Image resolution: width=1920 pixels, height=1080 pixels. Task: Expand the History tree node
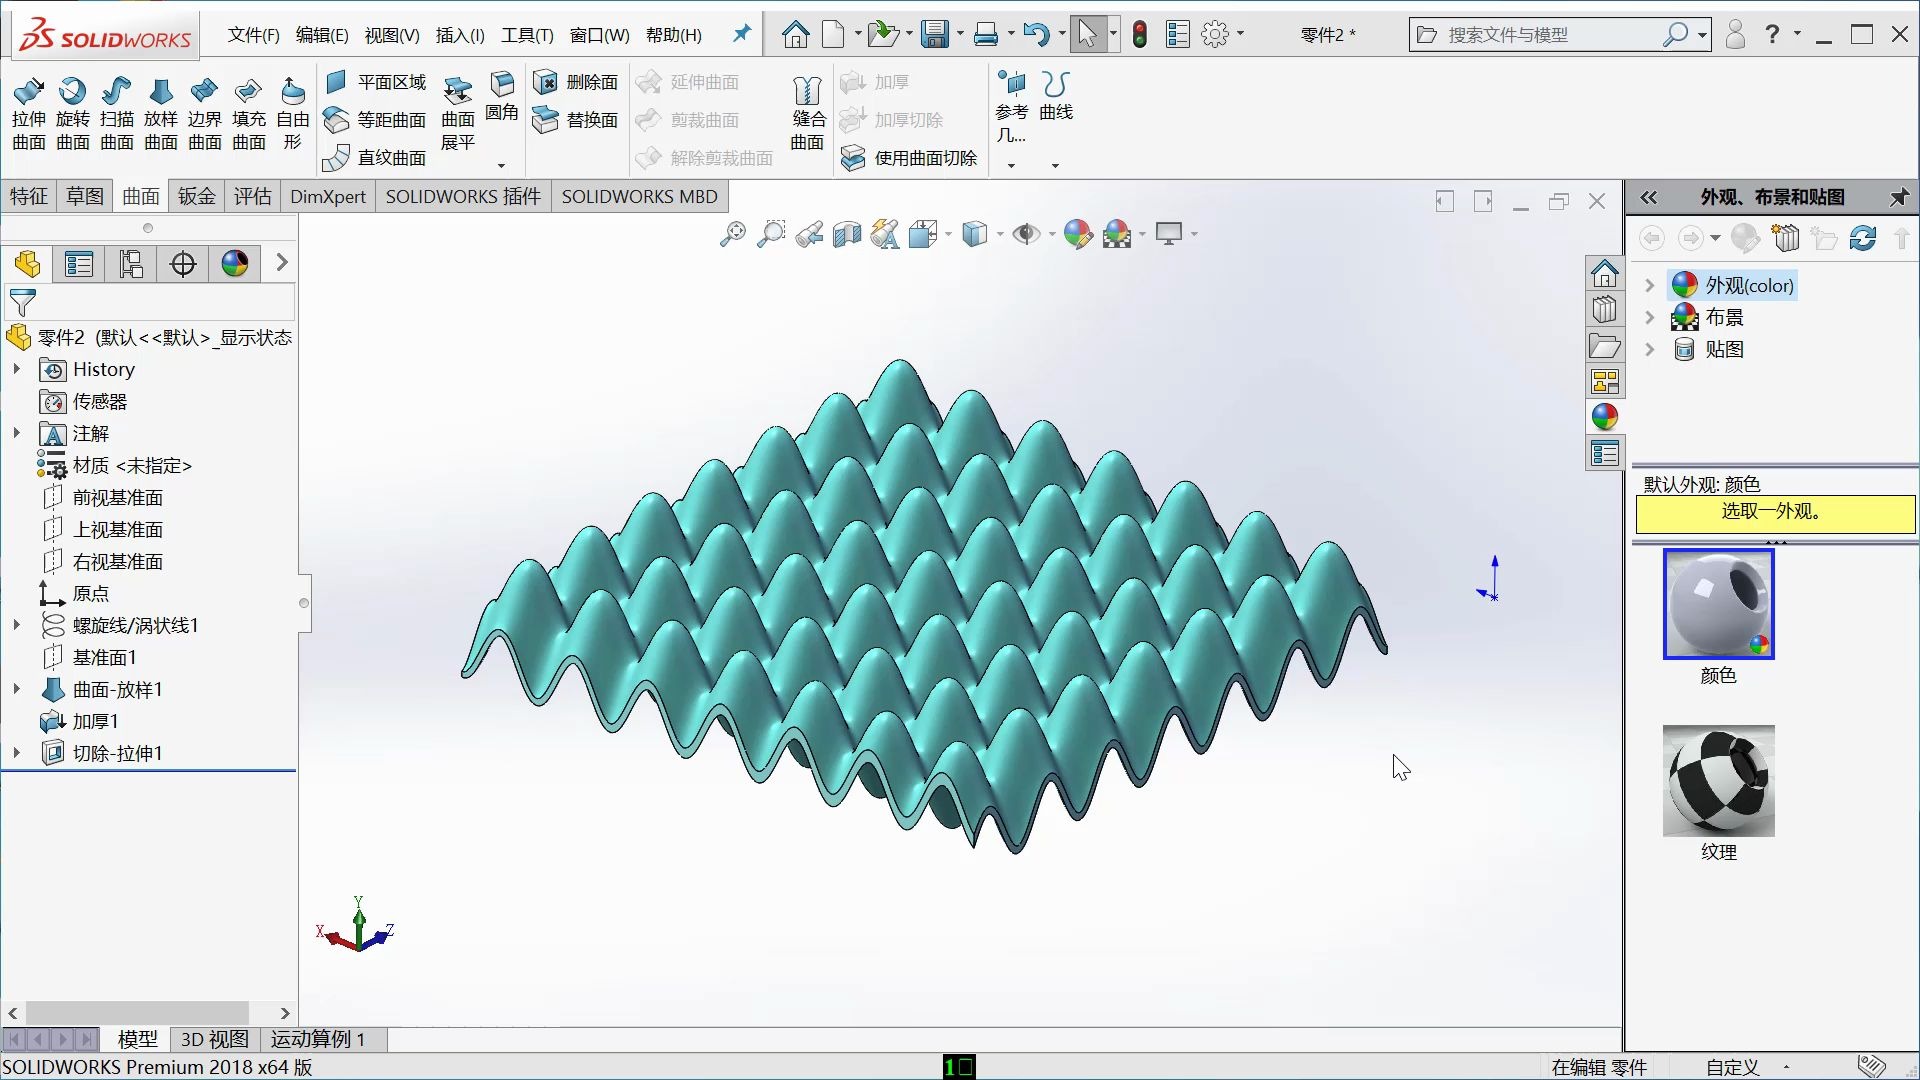pyautogui.click(x=17, y=369)
